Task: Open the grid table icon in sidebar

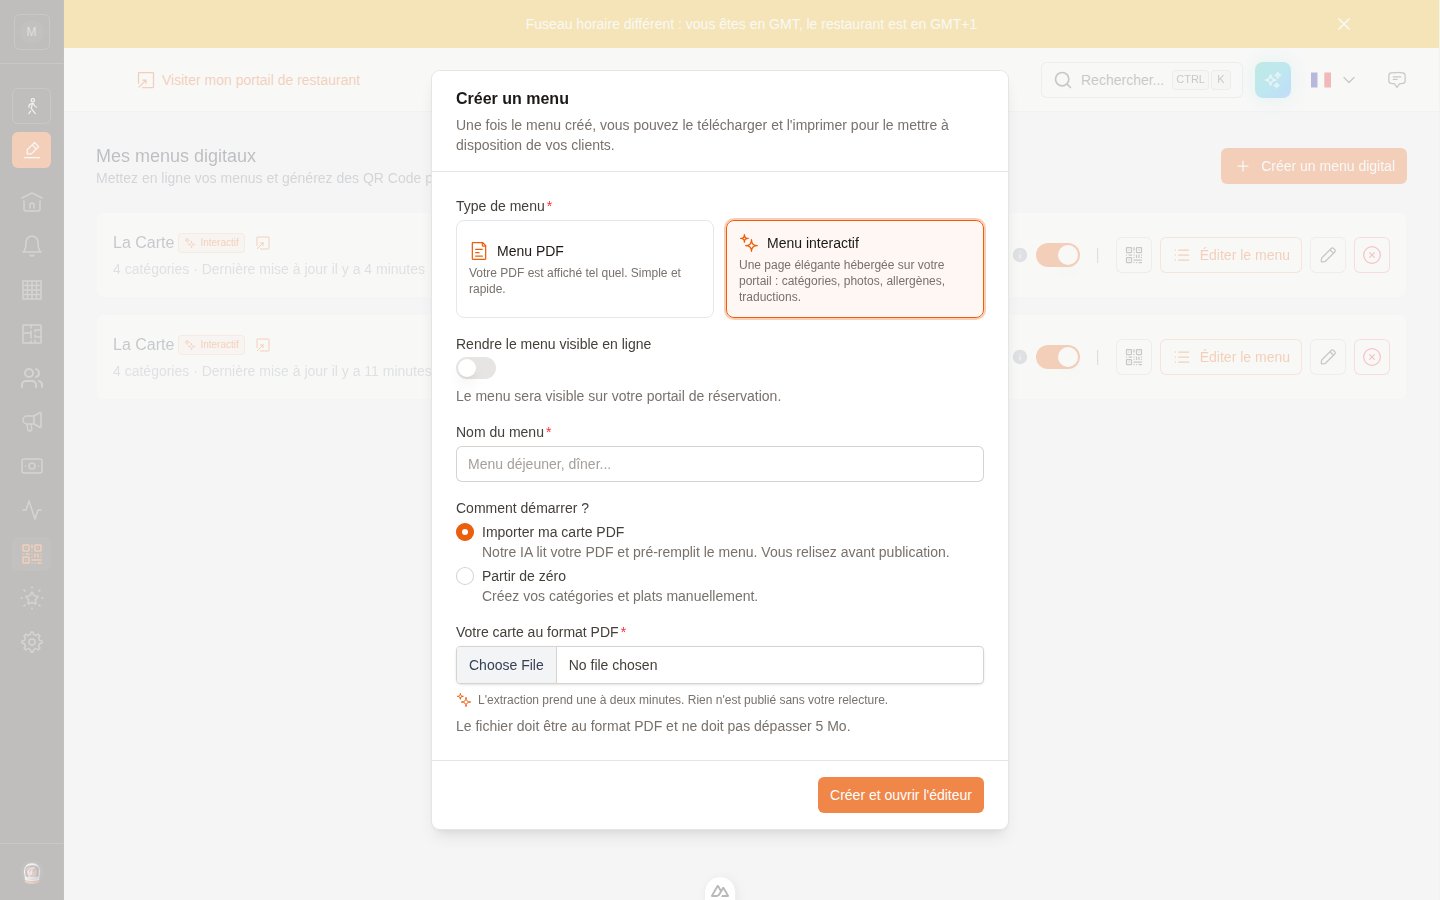Action: click(32, 290)
